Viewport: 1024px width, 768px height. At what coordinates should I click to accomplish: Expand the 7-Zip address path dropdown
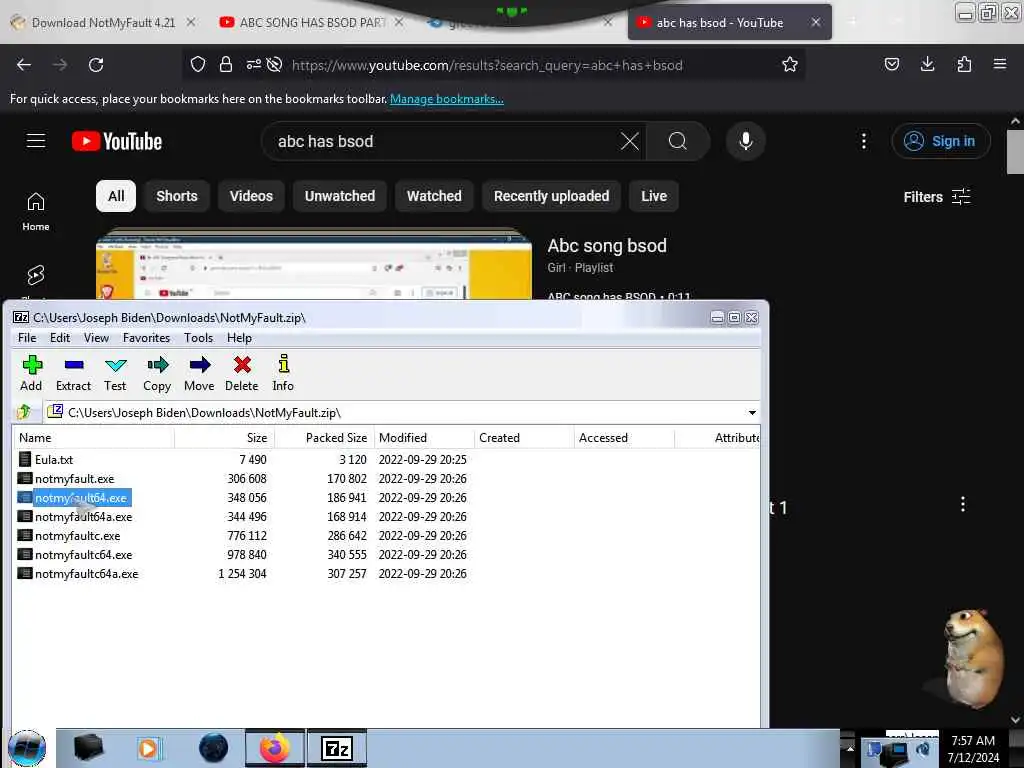752,413
